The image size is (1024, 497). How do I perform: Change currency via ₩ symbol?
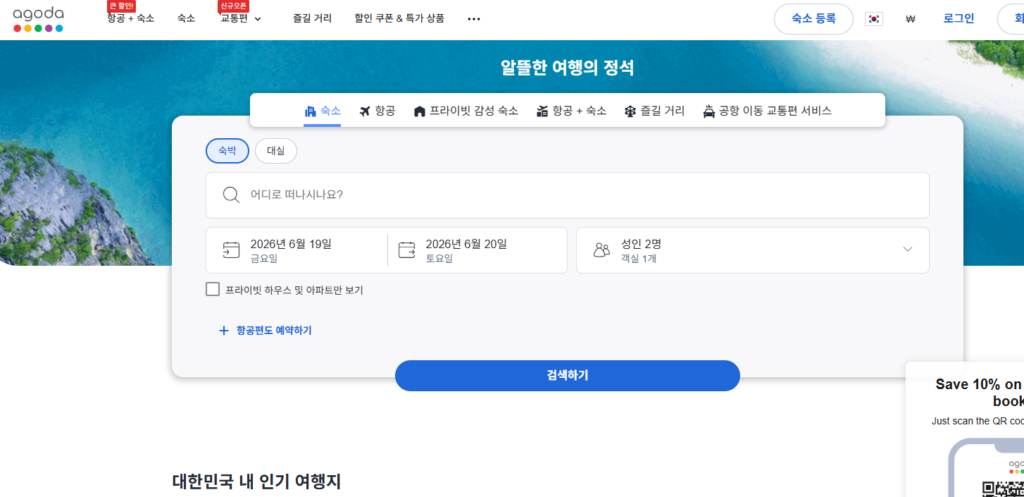pyautogui.click(x=910, y=19)
